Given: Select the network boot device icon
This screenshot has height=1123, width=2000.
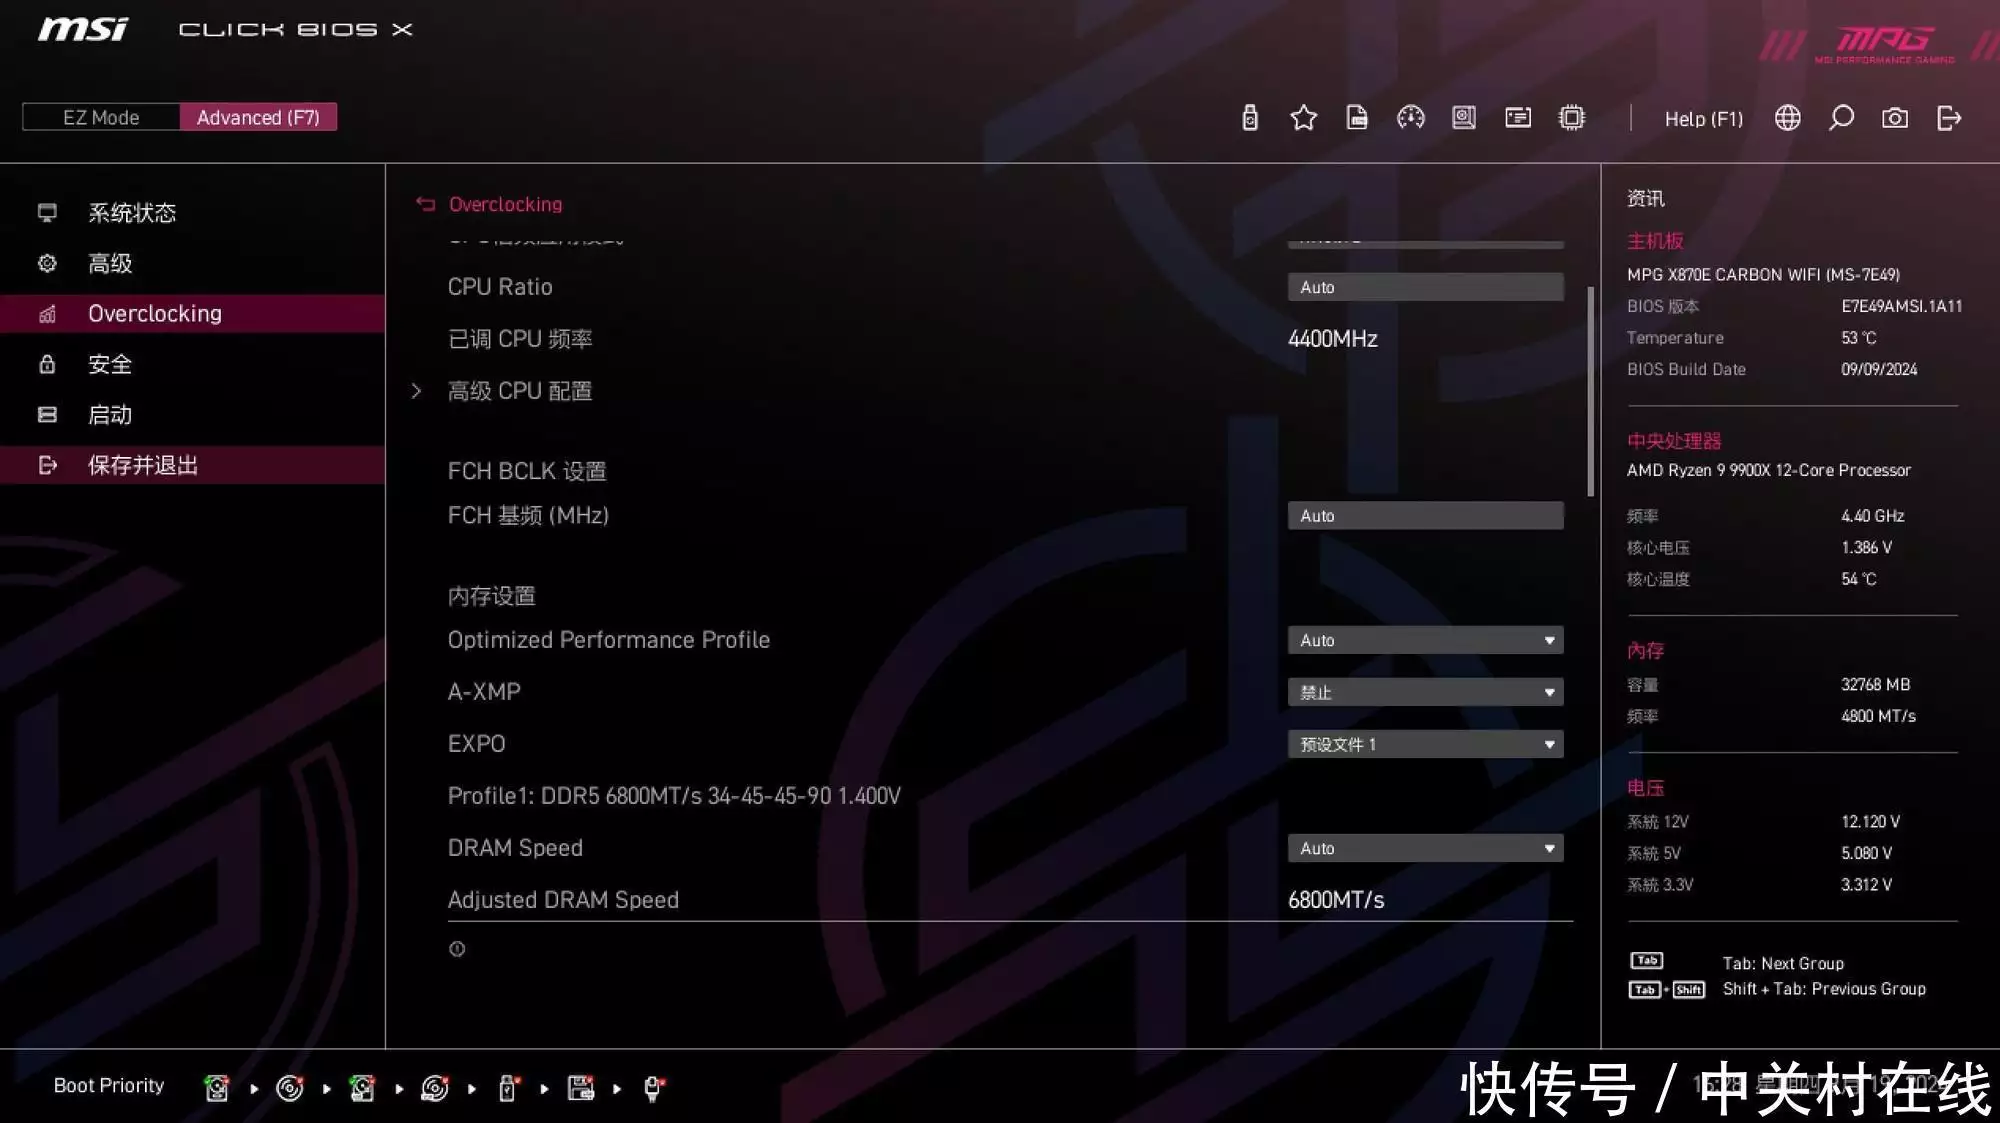Looking at the screenshot, I should tap(653, 1088).
